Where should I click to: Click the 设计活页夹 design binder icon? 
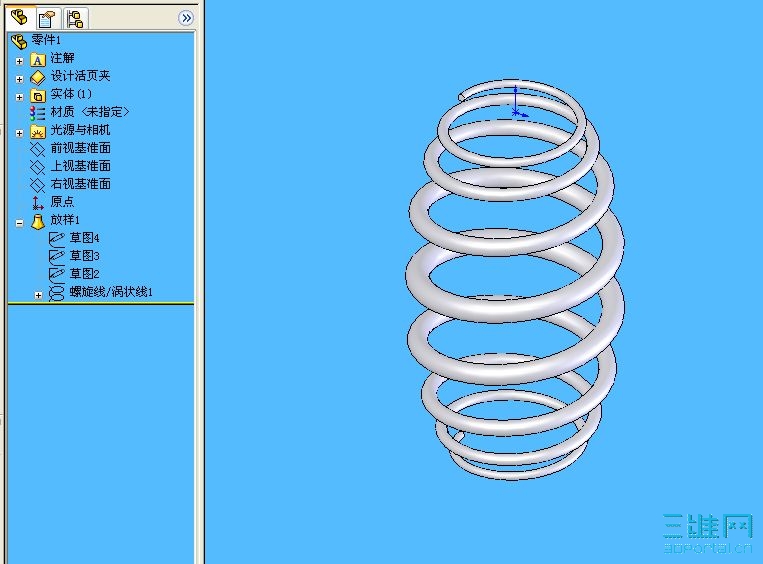[x=38, y=78]
